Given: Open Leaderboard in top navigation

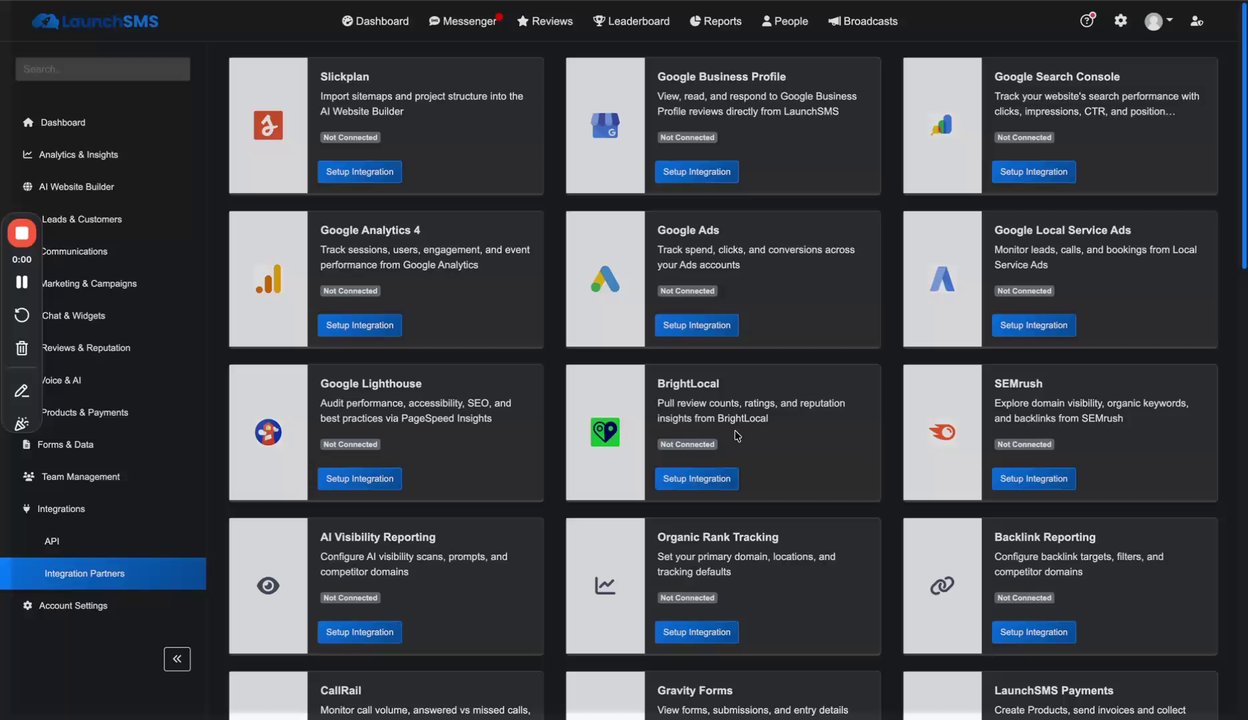Looking at the screenshot, I should [x=631, y=21].
